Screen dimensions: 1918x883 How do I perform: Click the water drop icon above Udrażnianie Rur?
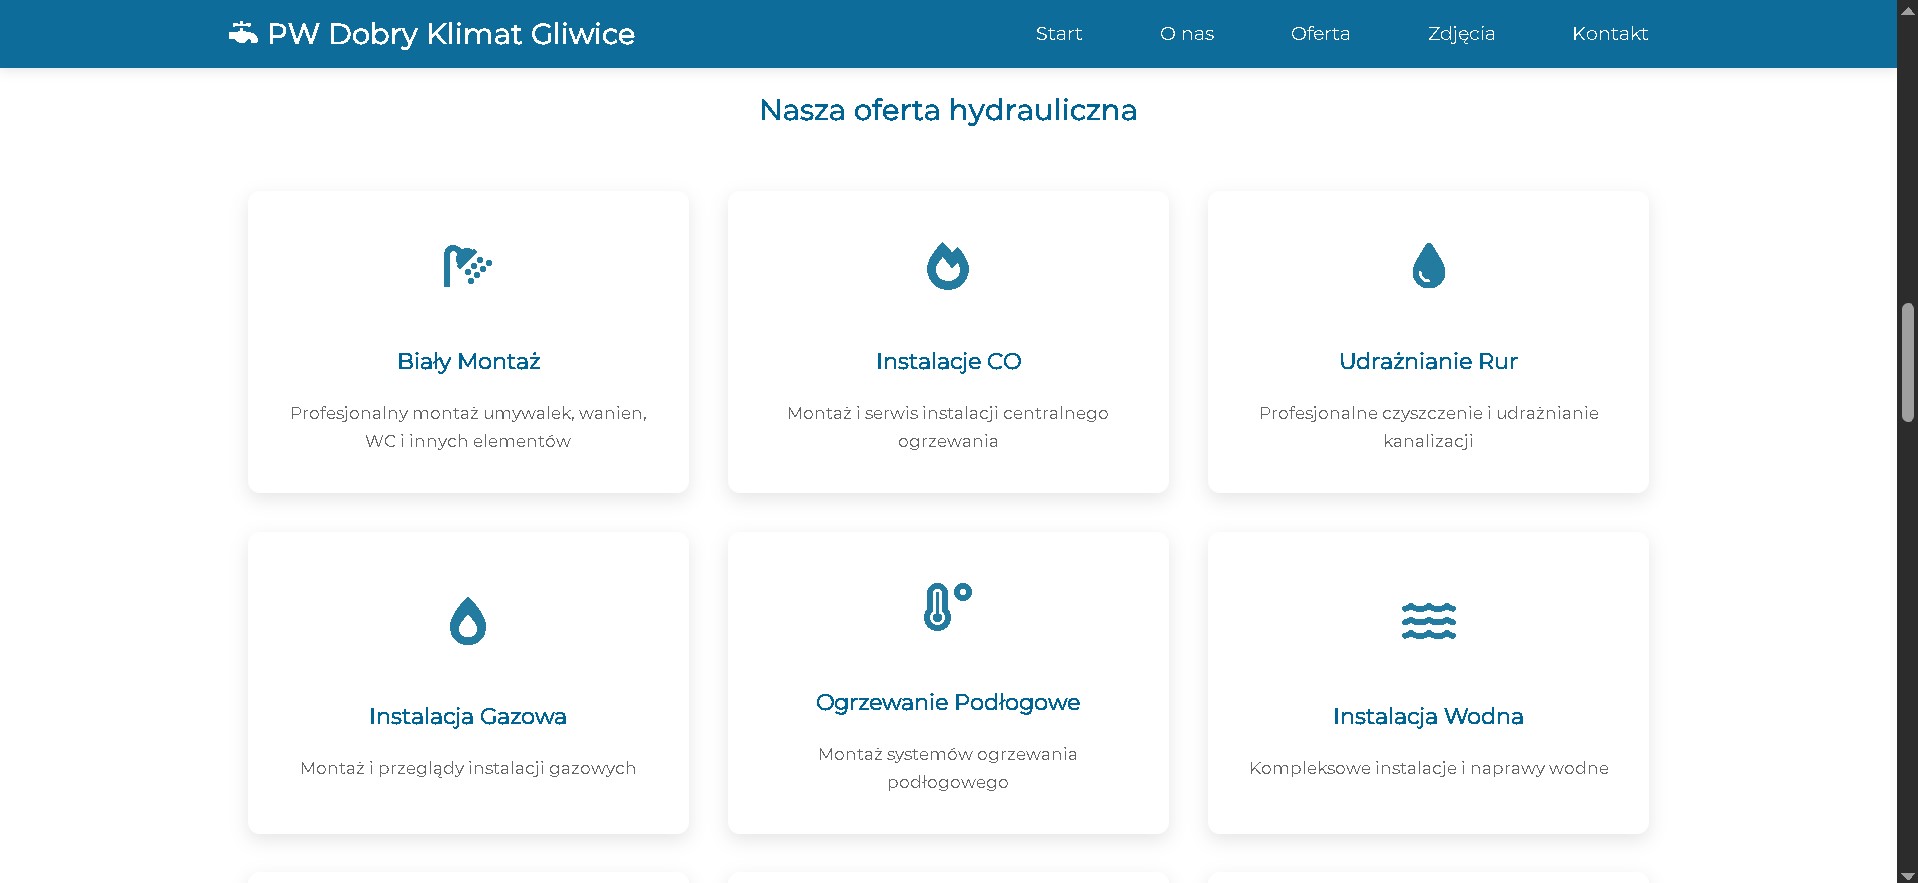(x=1428, y=266)
